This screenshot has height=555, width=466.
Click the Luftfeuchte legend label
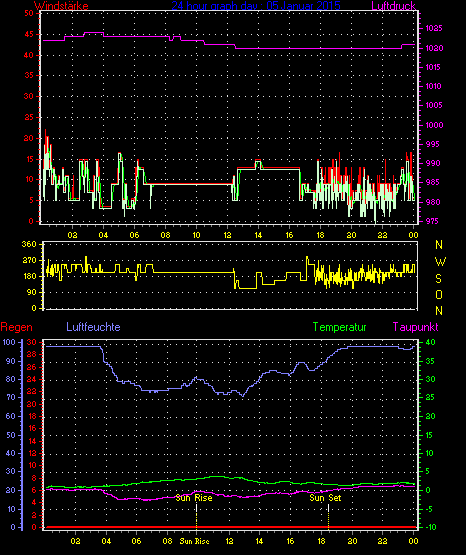[93, 327]
